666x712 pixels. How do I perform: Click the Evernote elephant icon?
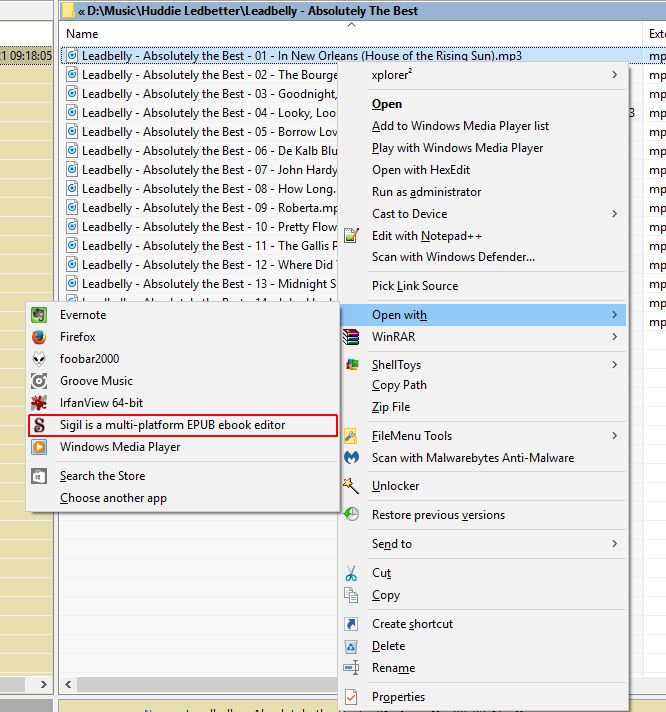pyautogui.click(x=39, y=315)
